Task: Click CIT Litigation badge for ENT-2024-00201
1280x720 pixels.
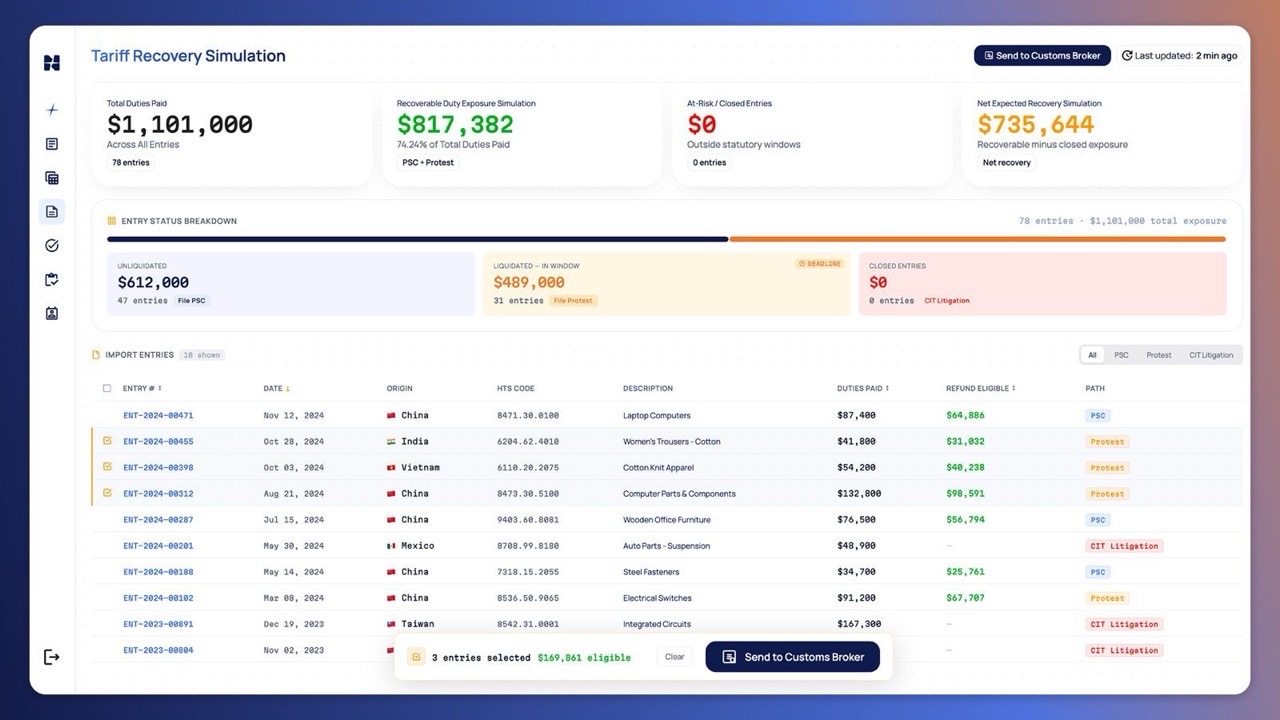Action: pyautogui.click(x=1124, y=546)
